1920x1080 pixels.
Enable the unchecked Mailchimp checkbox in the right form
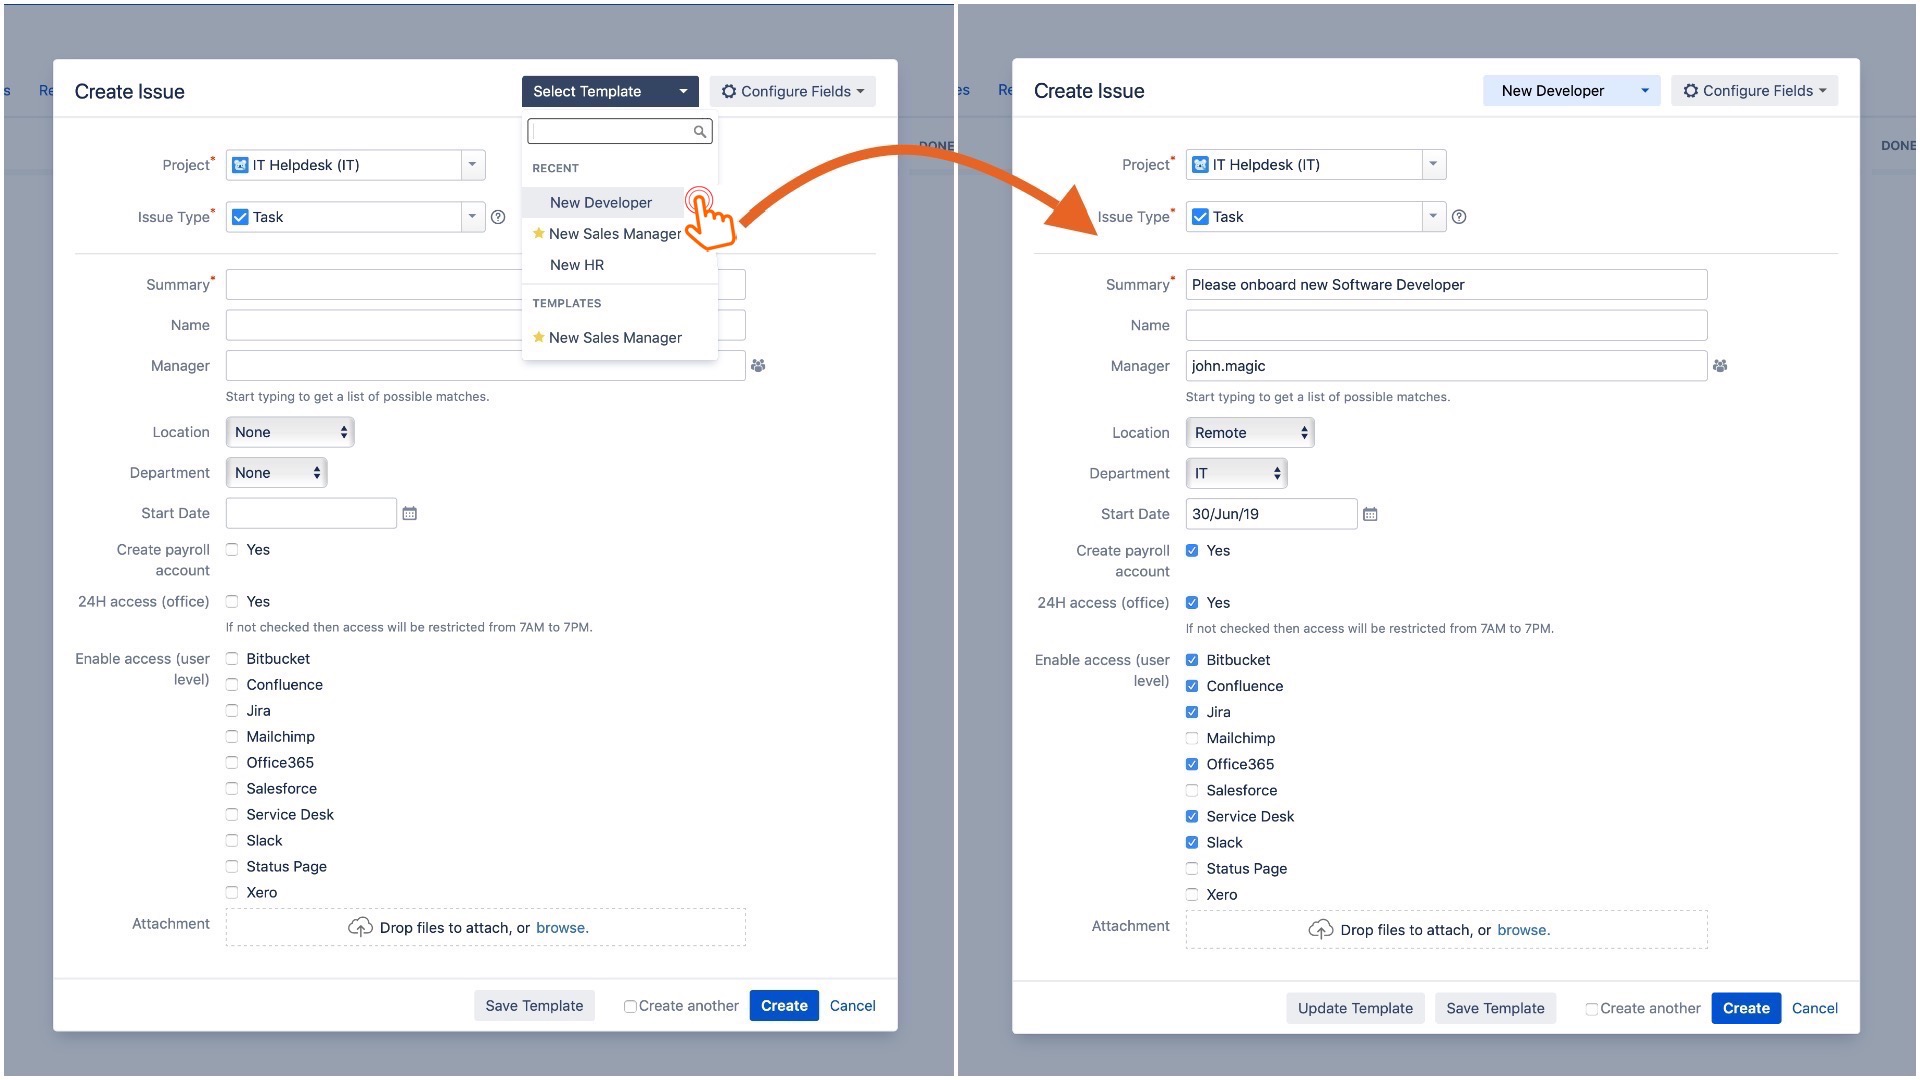1192,738
